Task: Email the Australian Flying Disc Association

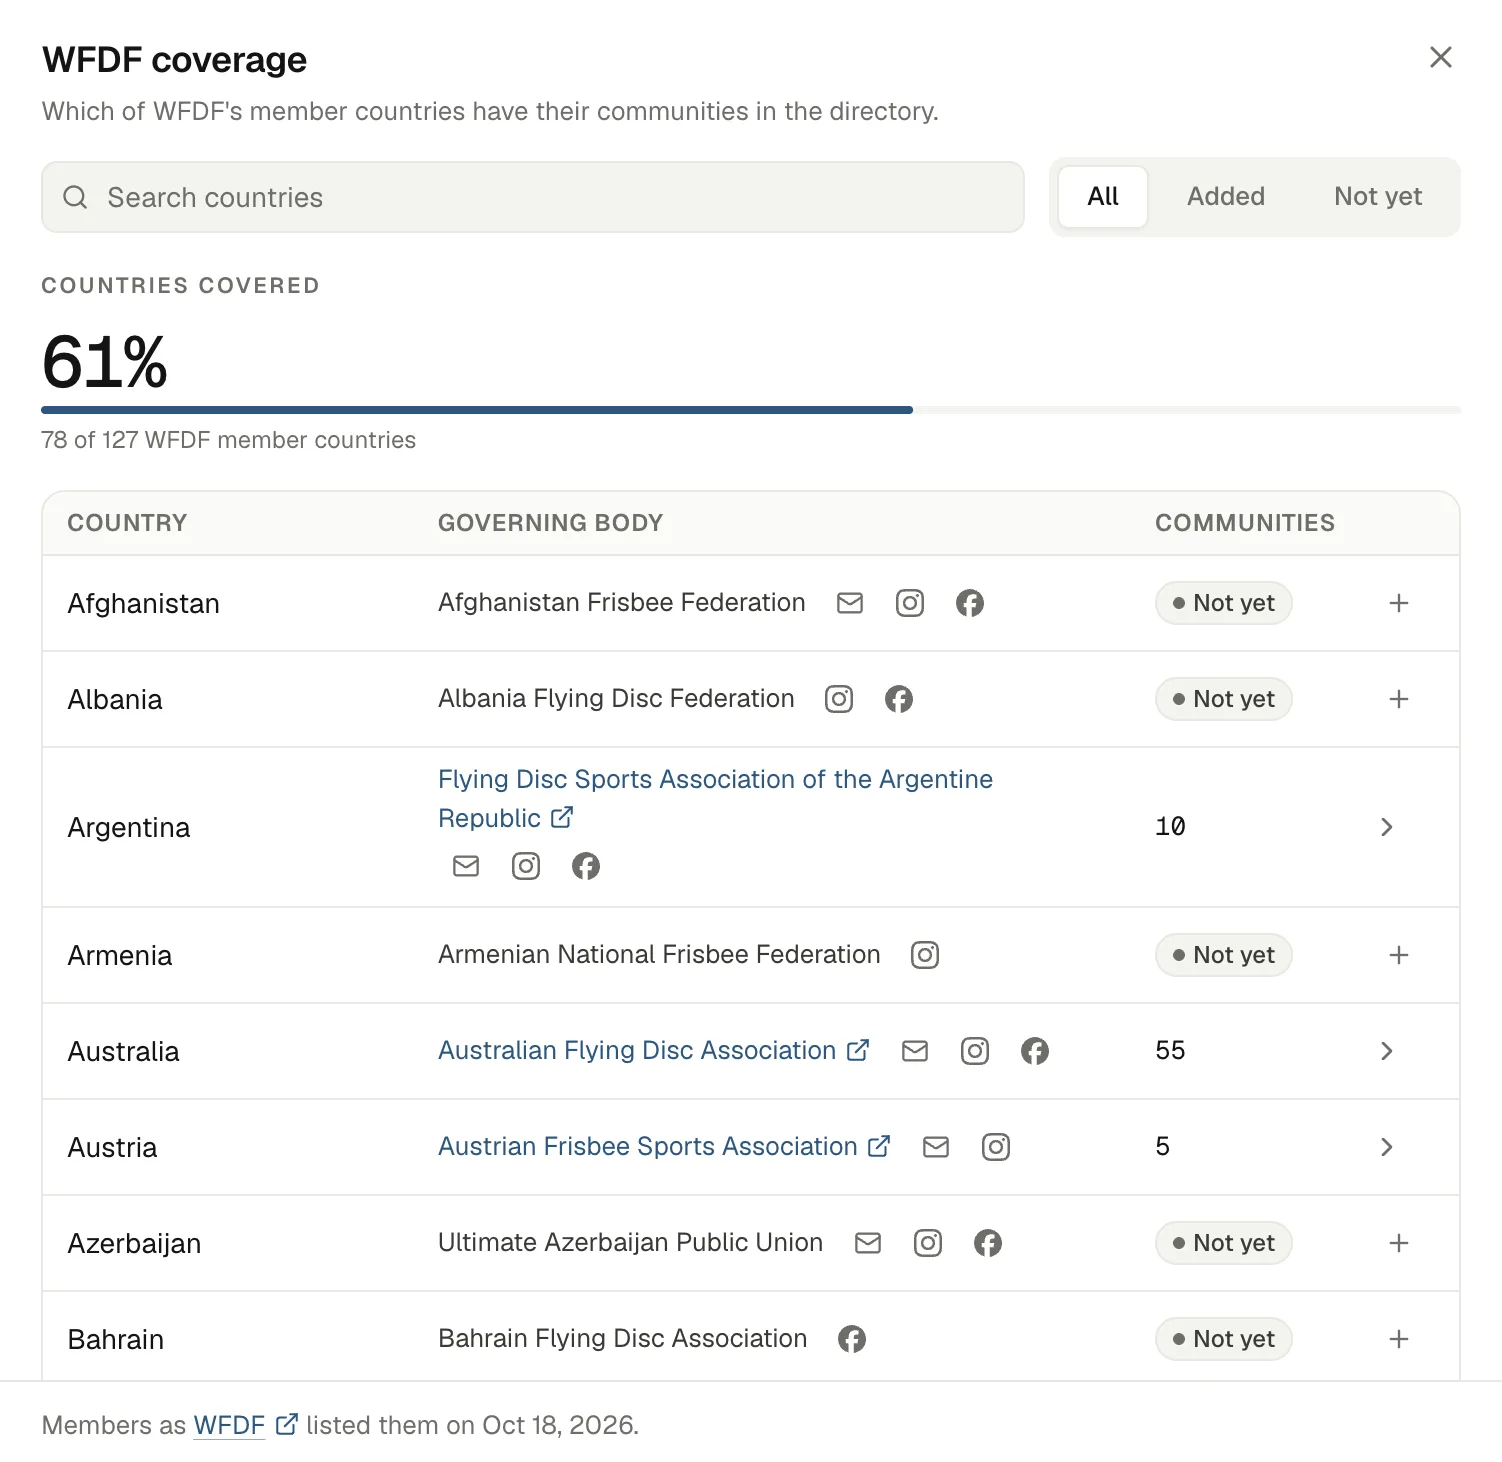Action: pyautogui.click(x=915, y=1051)
